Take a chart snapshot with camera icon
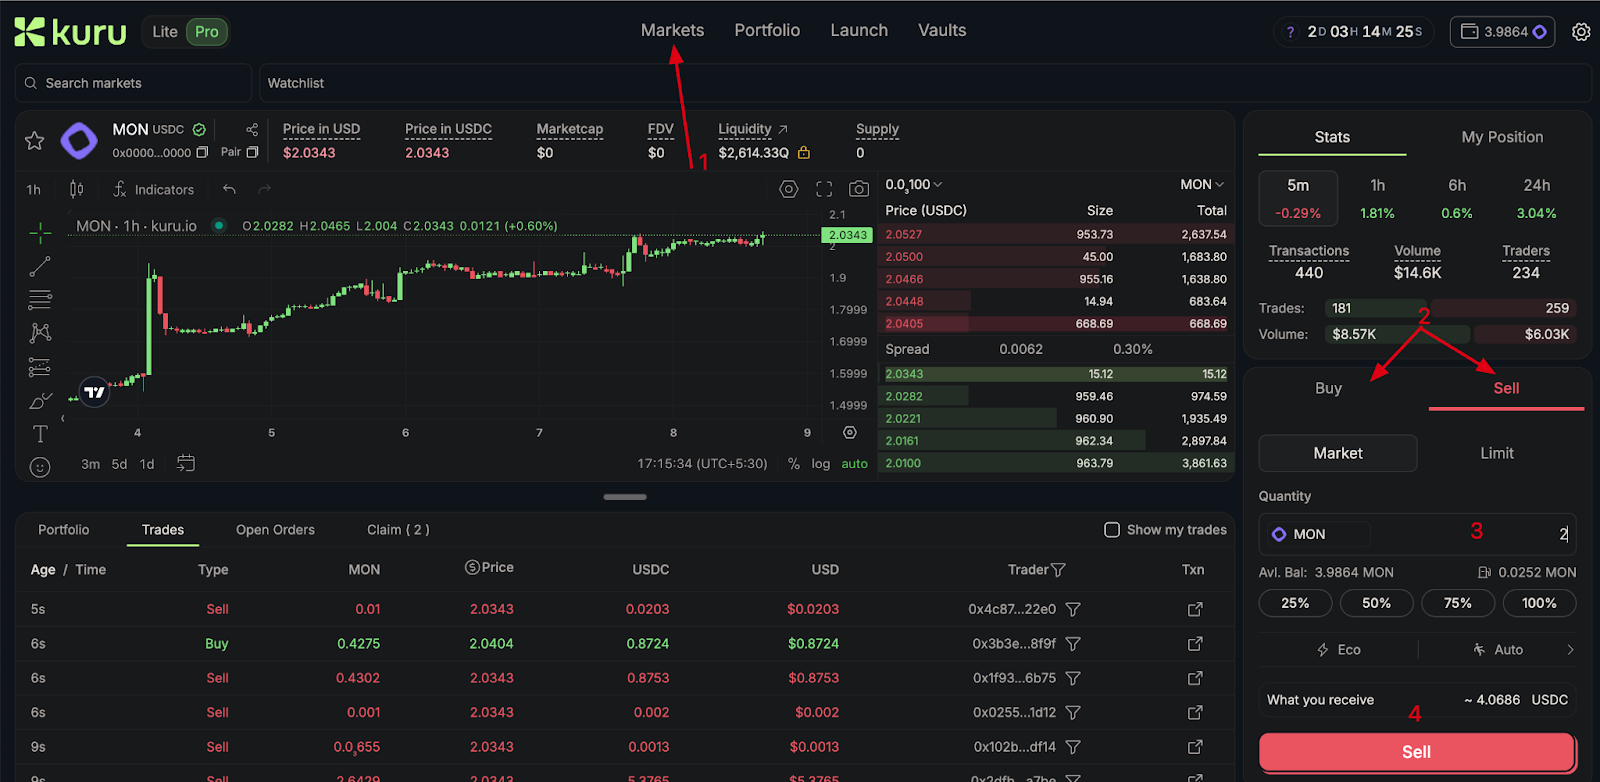The width and height of the screenshot is (1600, 782). (x=859, y=189)
